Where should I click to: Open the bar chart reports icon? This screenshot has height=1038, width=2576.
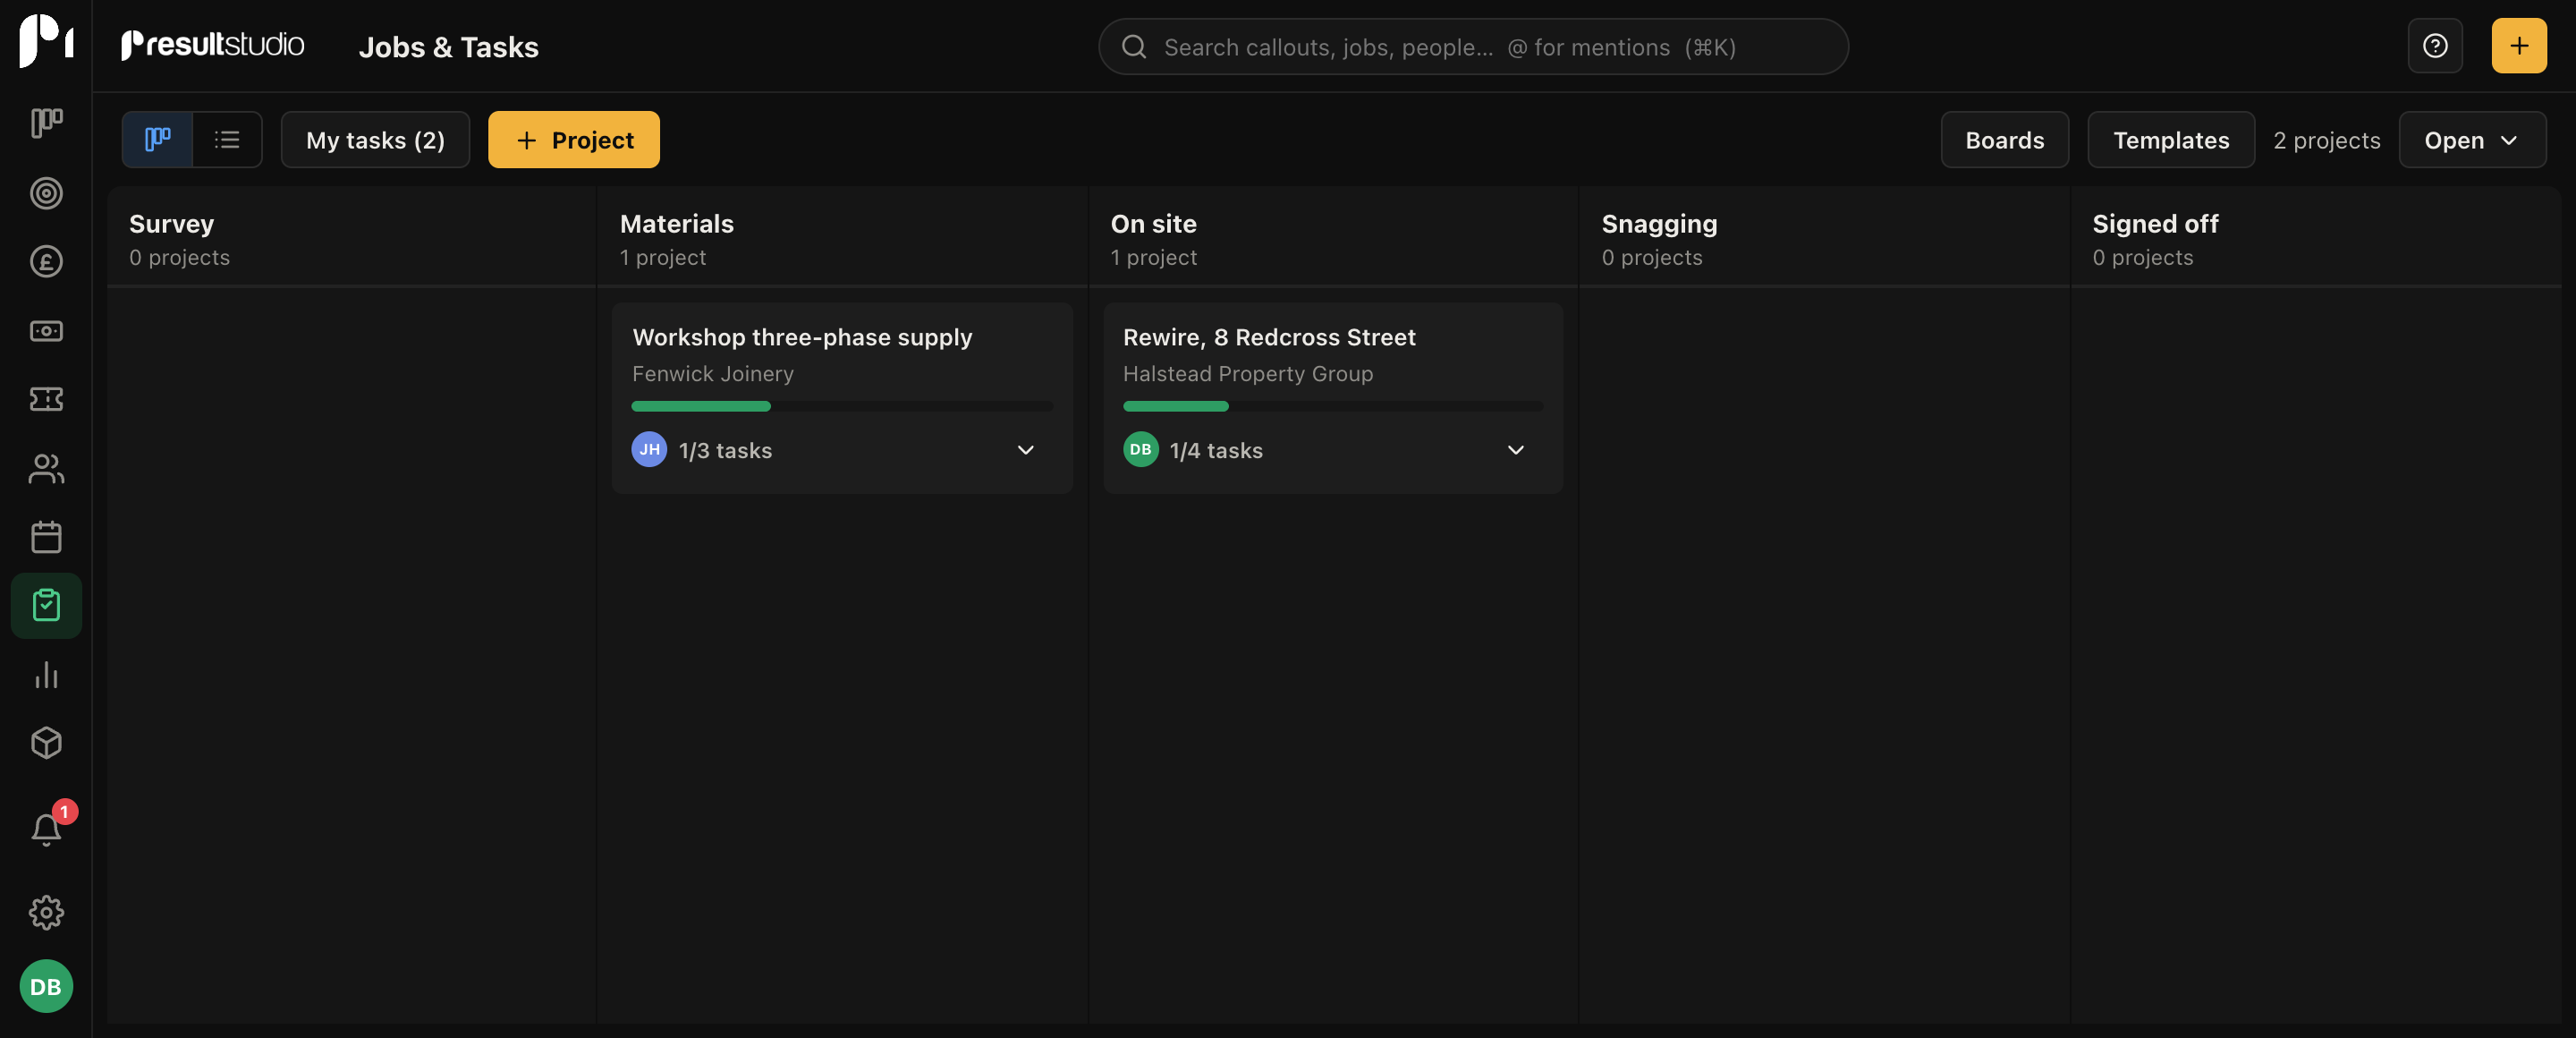coord(46,674)
